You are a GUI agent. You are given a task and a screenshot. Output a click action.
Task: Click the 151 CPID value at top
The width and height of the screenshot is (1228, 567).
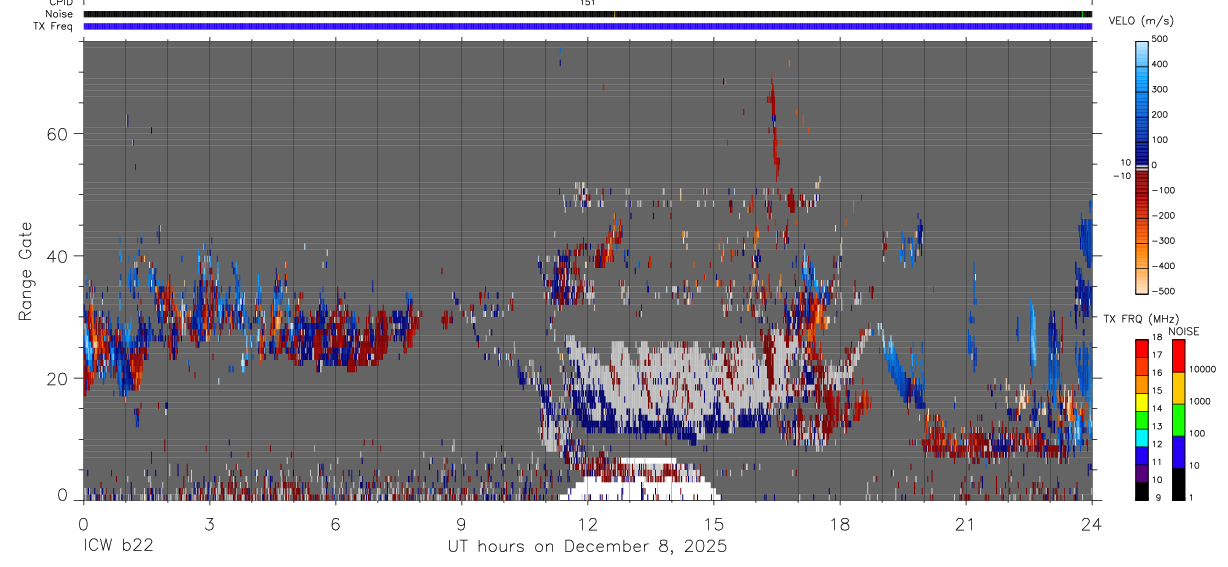(587, 3)
